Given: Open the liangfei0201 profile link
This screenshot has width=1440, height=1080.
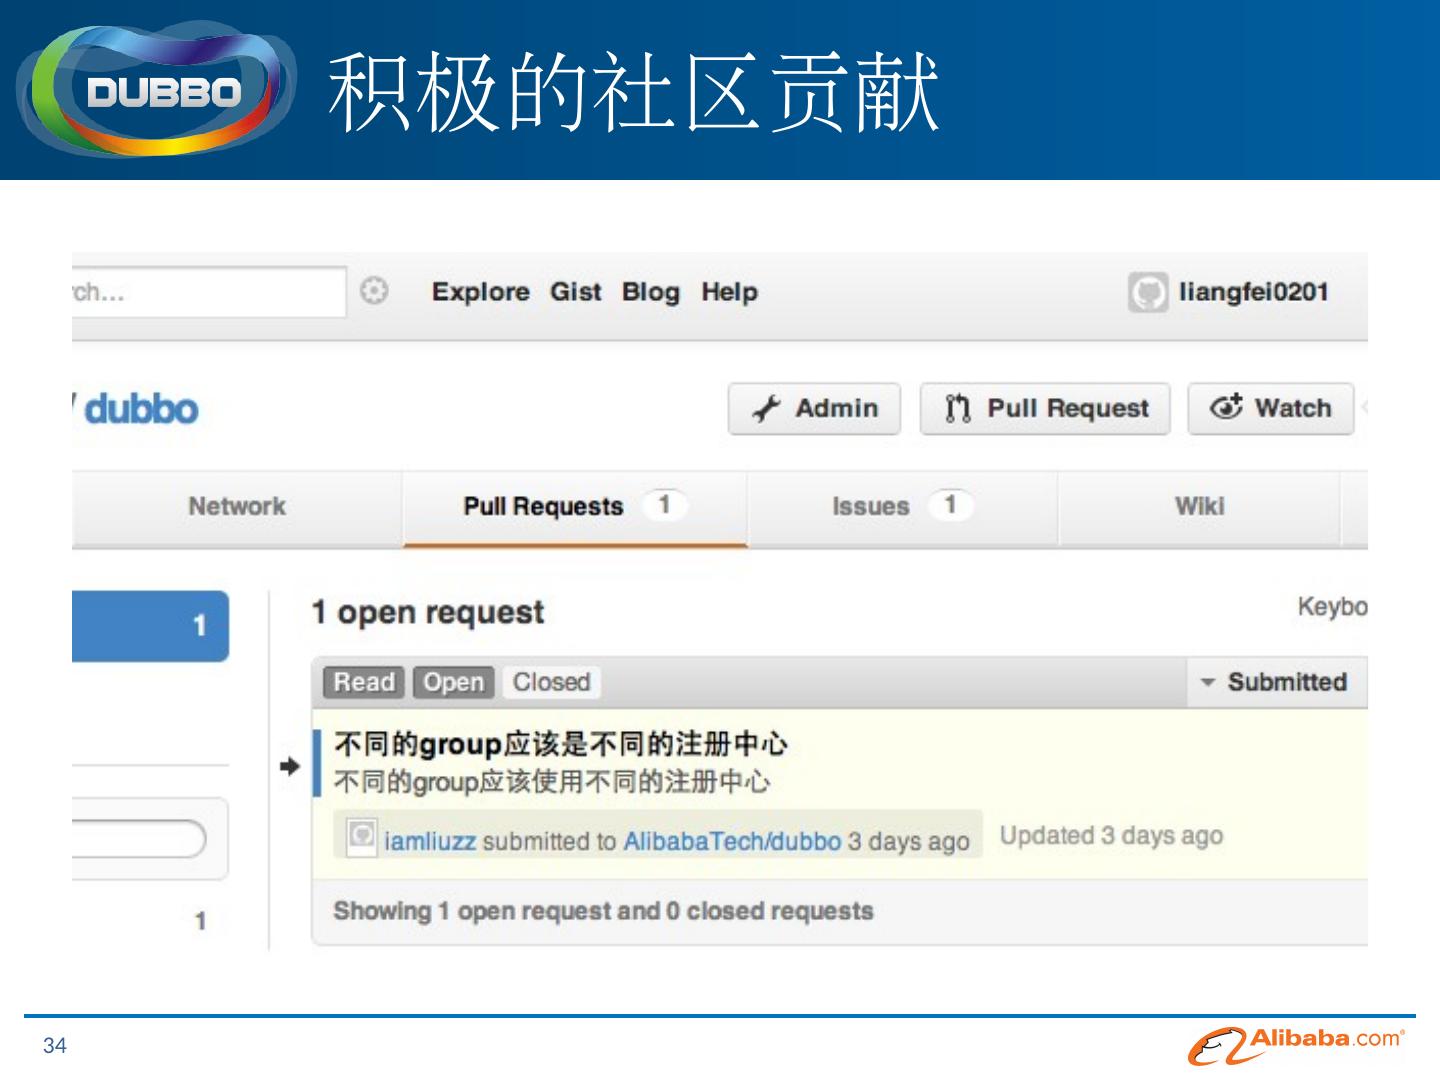Looking at the screenshot, I should click(x=1254, y=292).
